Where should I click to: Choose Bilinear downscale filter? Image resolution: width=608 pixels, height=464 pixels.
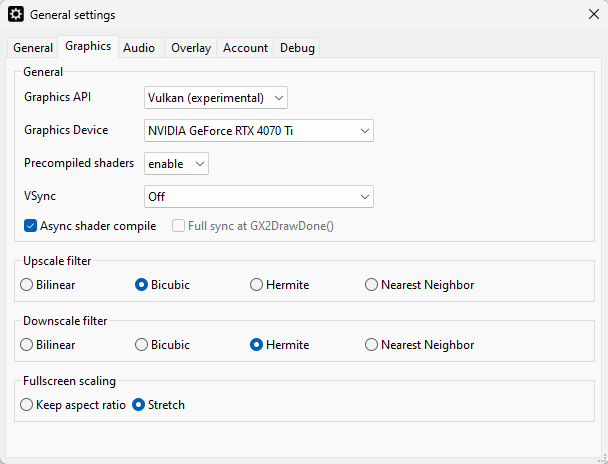pyautogui.click(x=27, y=345)
